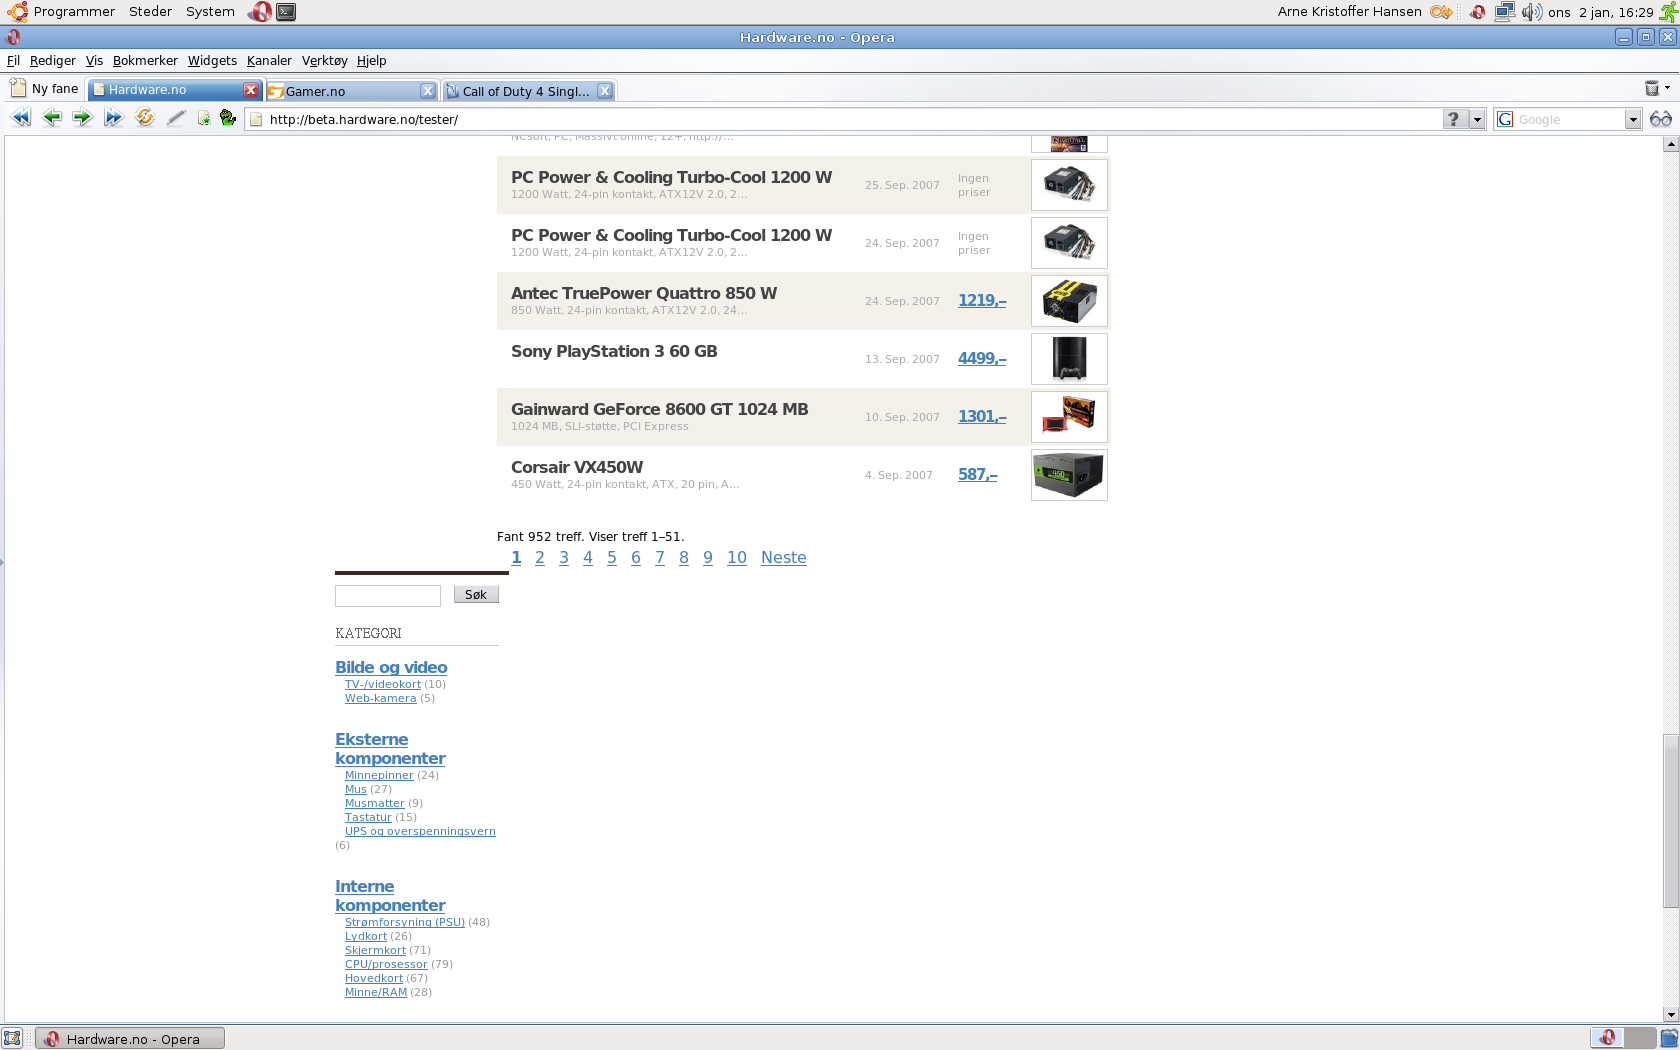Click the page with green star icon
Image resolution: width=1680 pixels, height=1050 pixels.
point(204,118)
